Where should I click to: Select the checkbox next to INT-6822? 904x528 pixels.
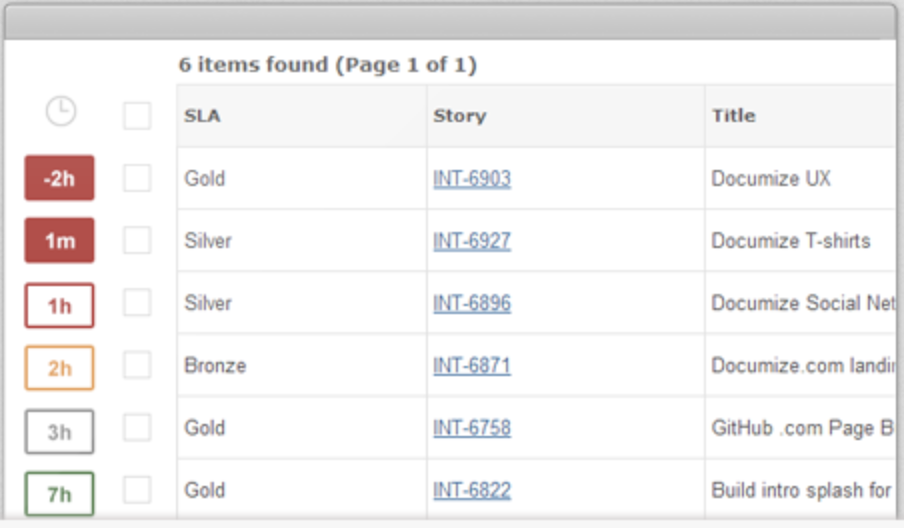(x=137, y=490)
